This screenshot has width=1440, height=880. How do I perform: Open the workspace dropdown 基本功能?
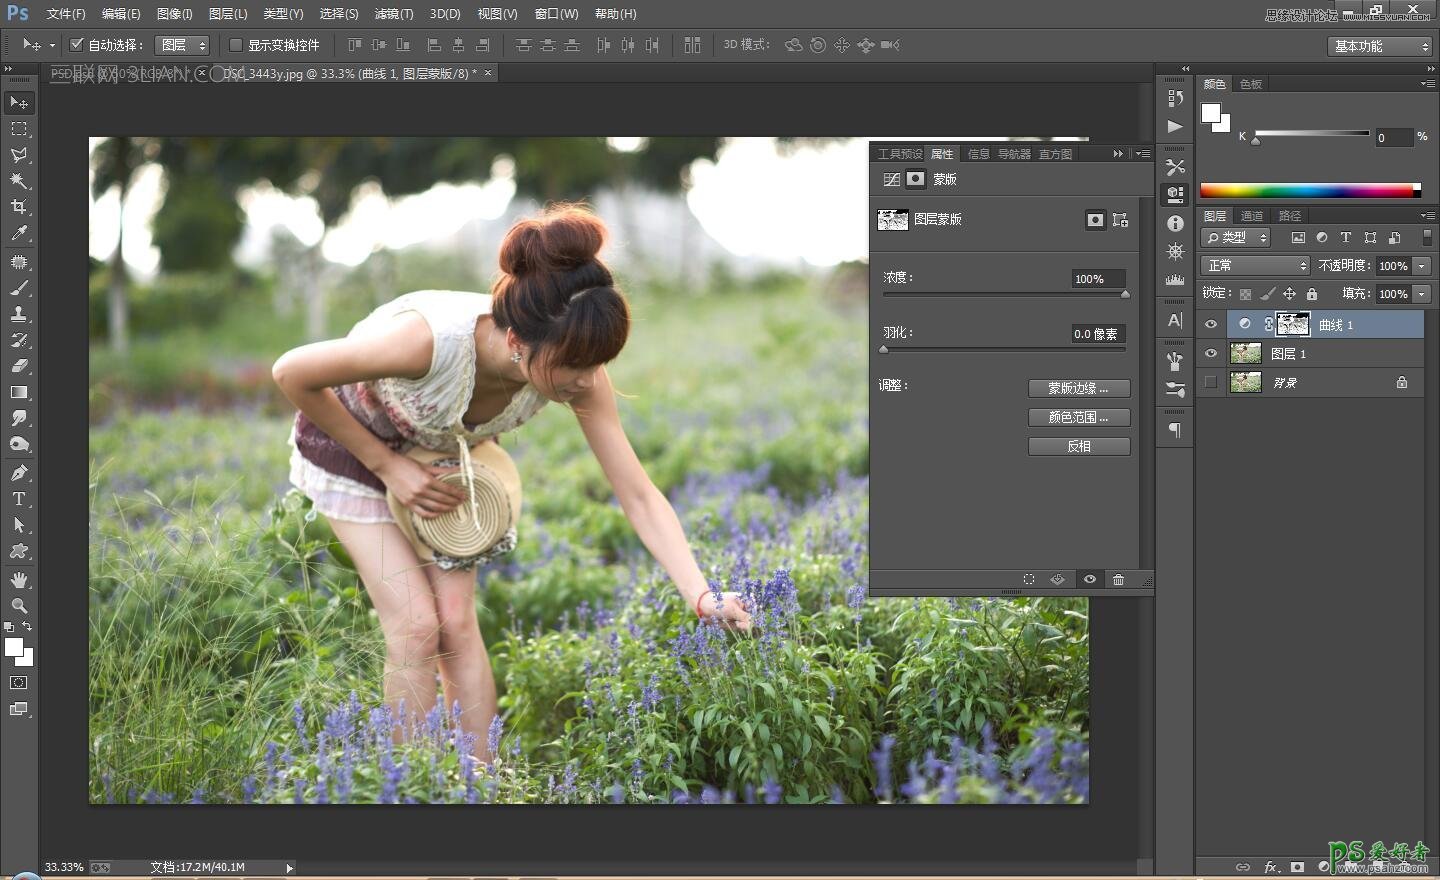click(x=1381, y=46)
